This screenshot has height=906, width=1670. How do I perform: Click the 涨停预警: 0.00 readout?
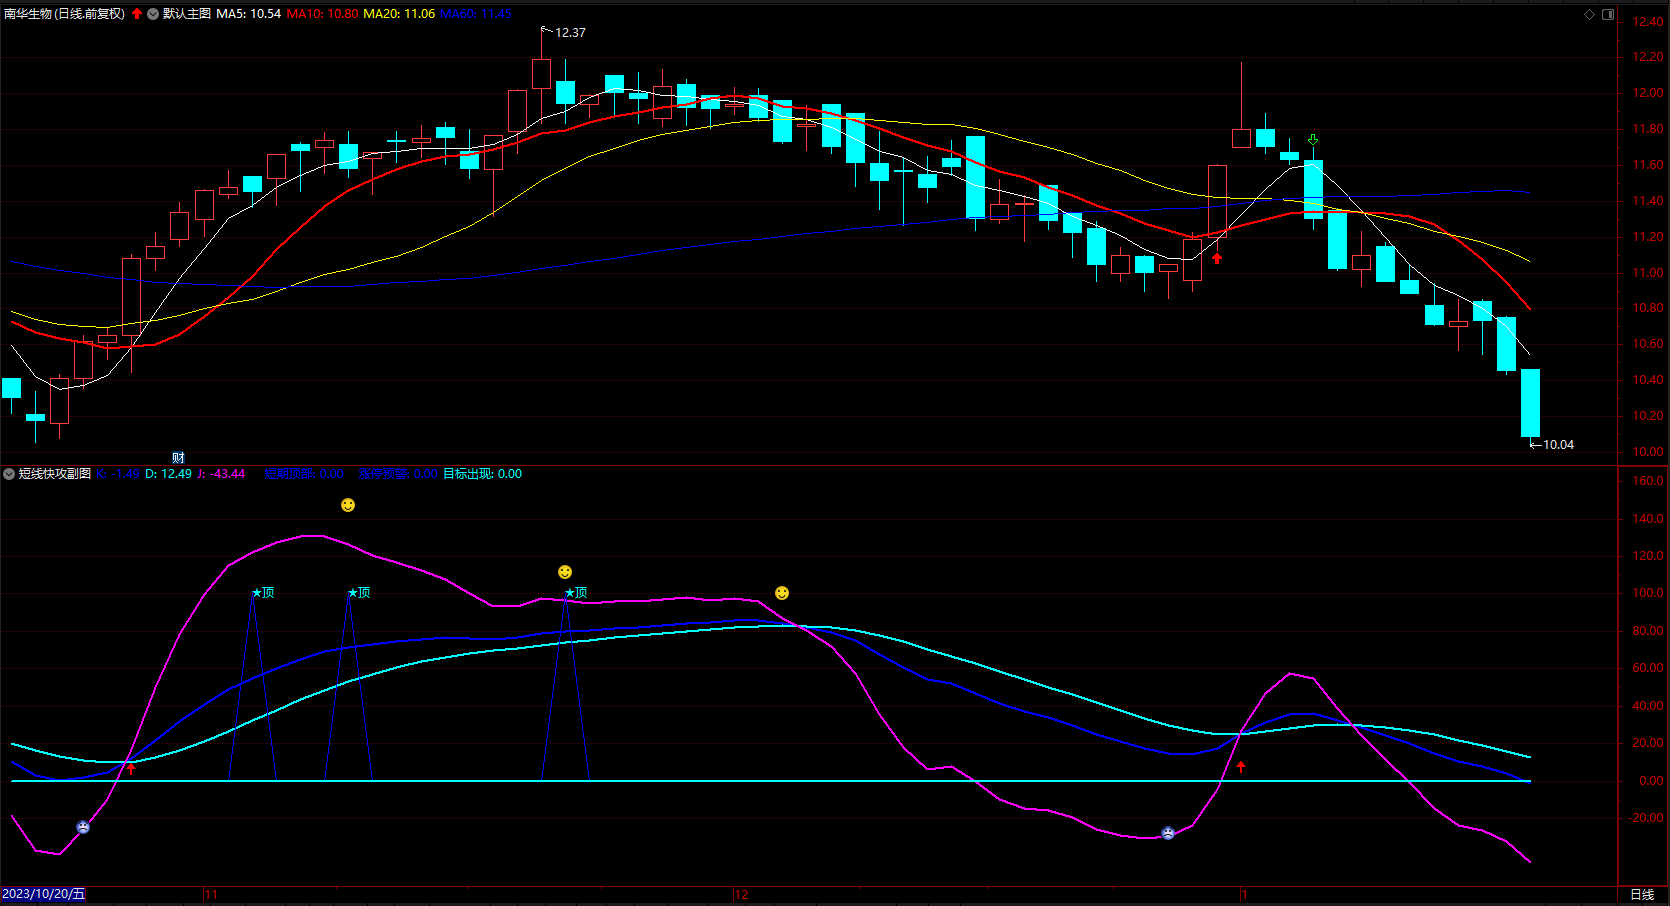tap(398, 474)
